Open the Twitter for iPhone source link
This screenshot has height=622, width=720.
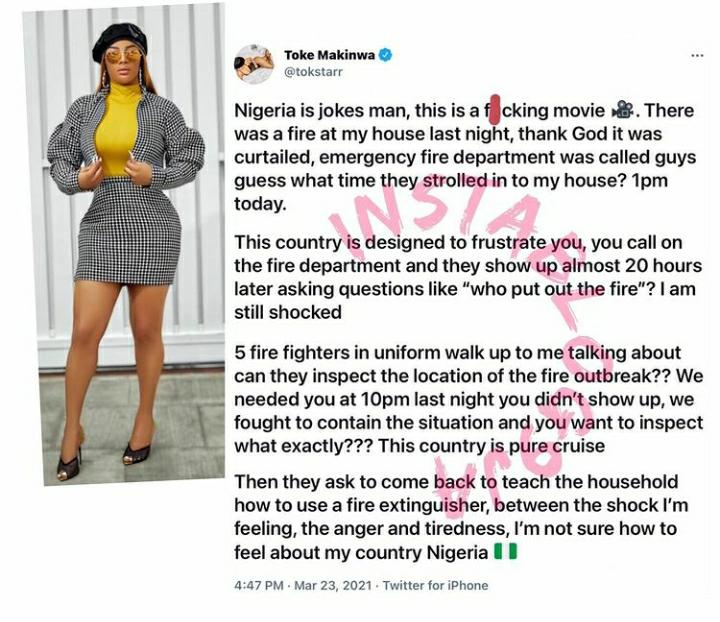coord(435,585)
